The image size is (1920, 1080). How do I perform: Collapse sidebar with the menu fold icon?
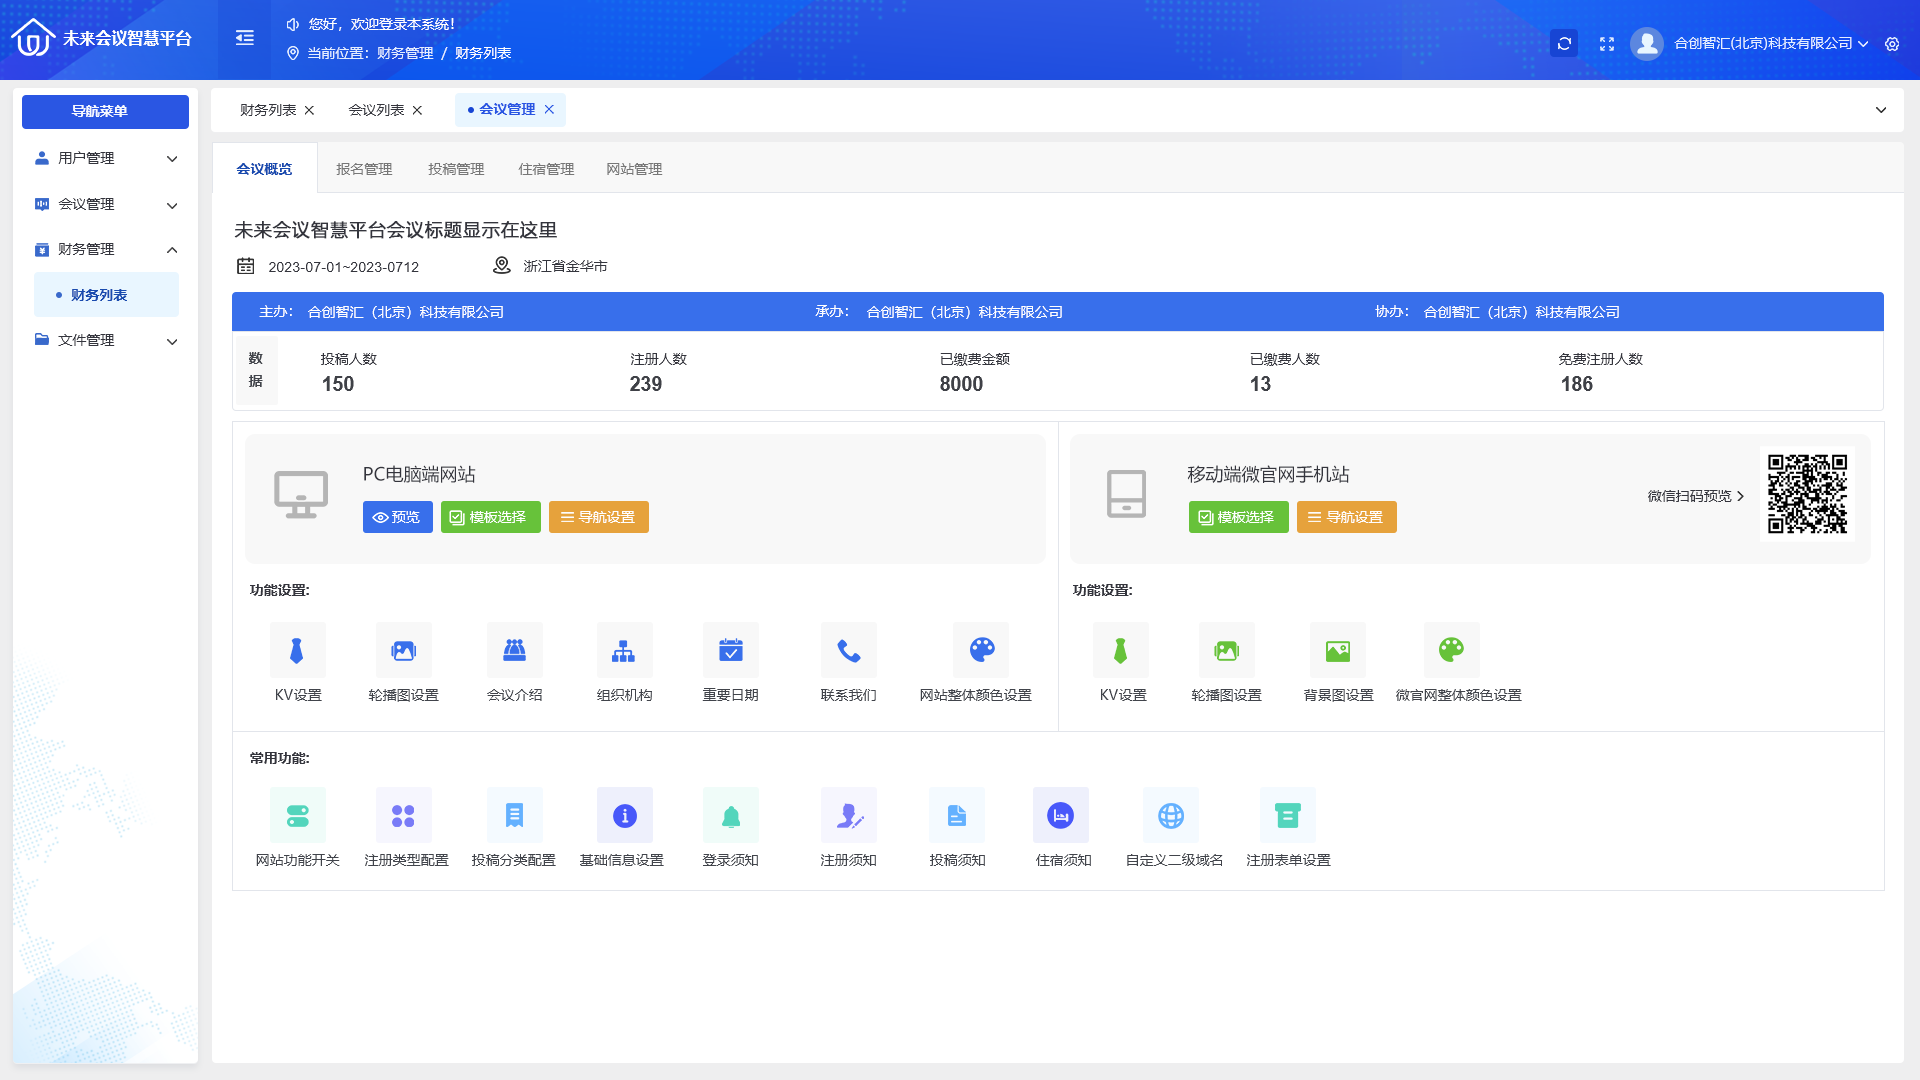click(x=245, y=38)
